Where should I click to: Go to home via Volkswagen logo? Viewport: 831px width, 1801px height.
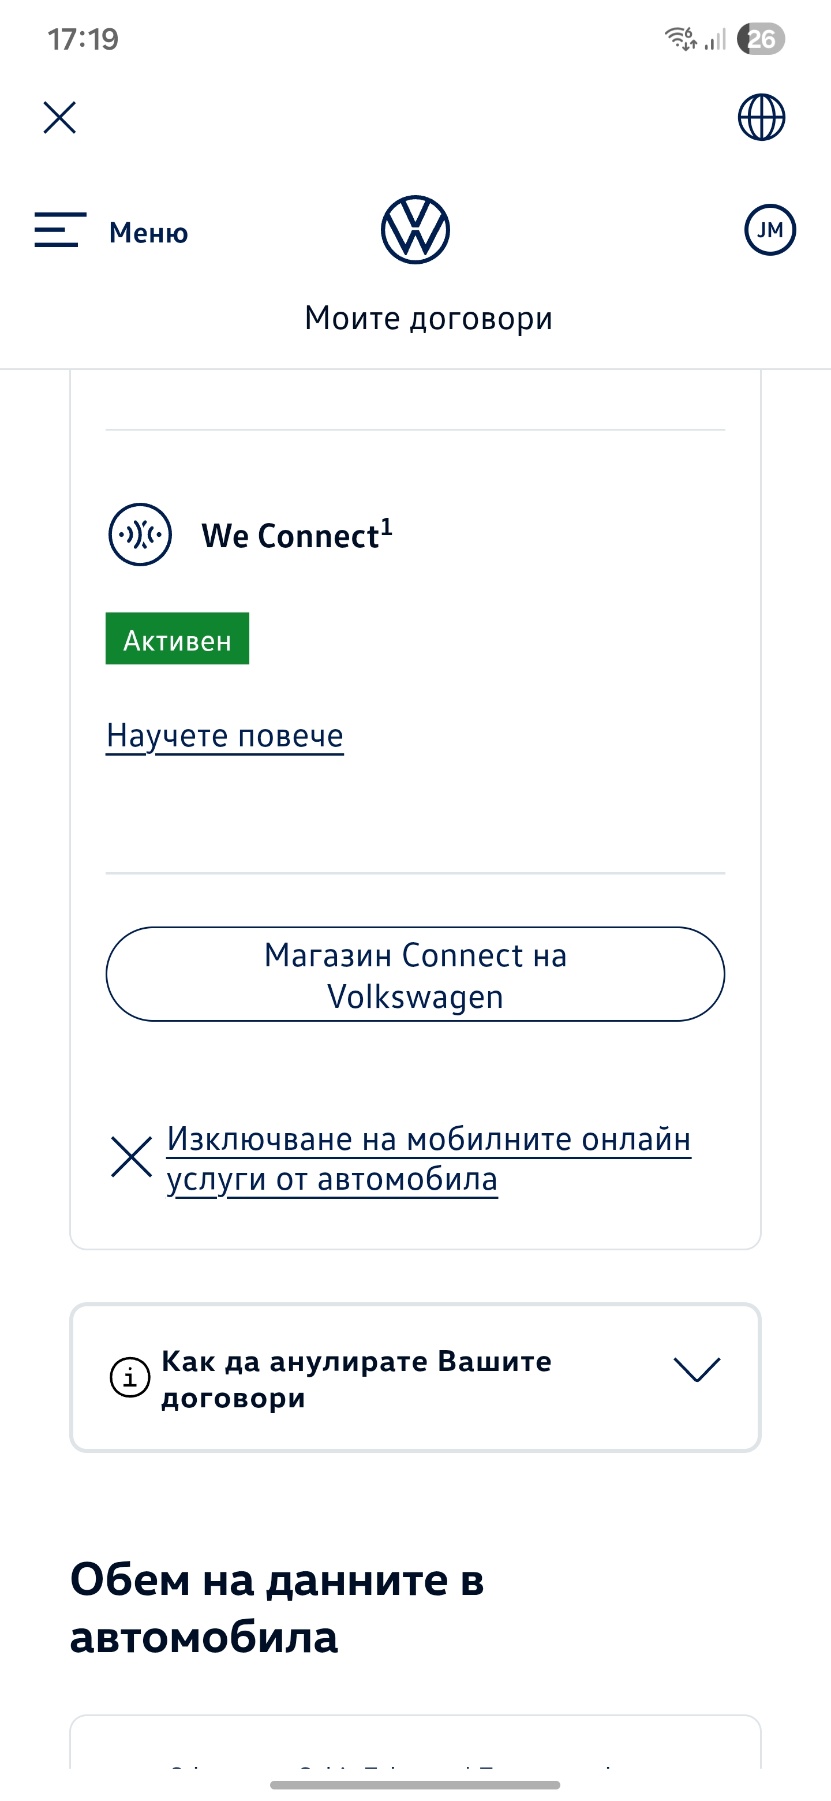(415, 230)
